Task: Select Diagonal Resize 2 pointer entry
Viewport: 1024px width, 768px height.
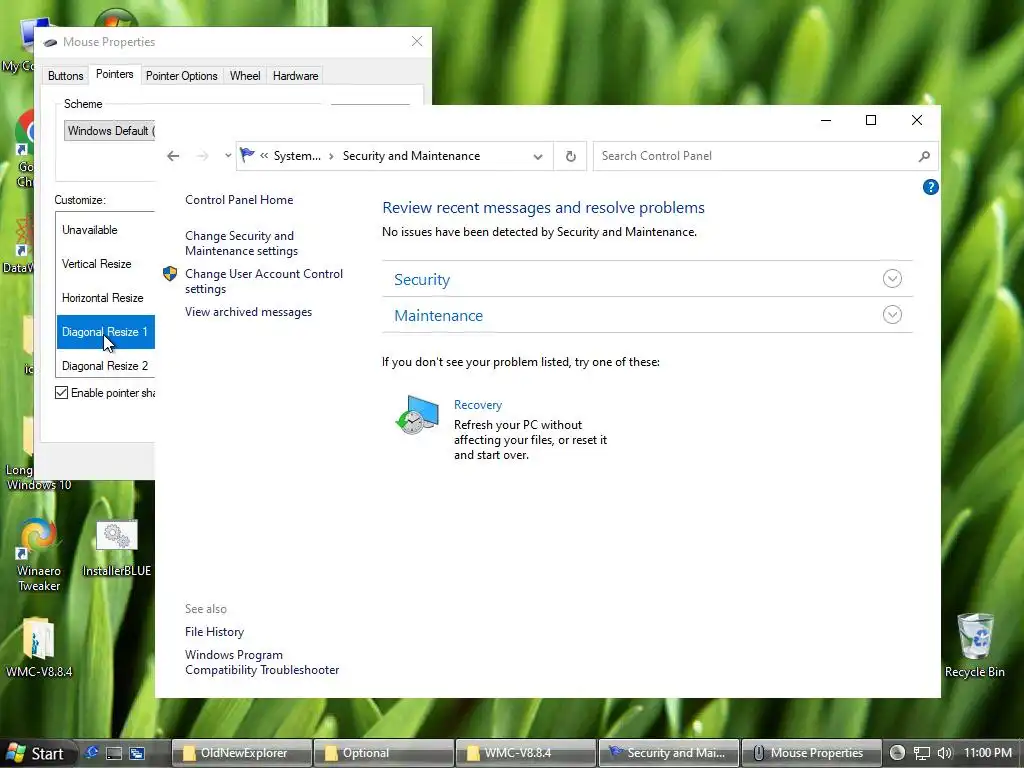Action: 106,366
